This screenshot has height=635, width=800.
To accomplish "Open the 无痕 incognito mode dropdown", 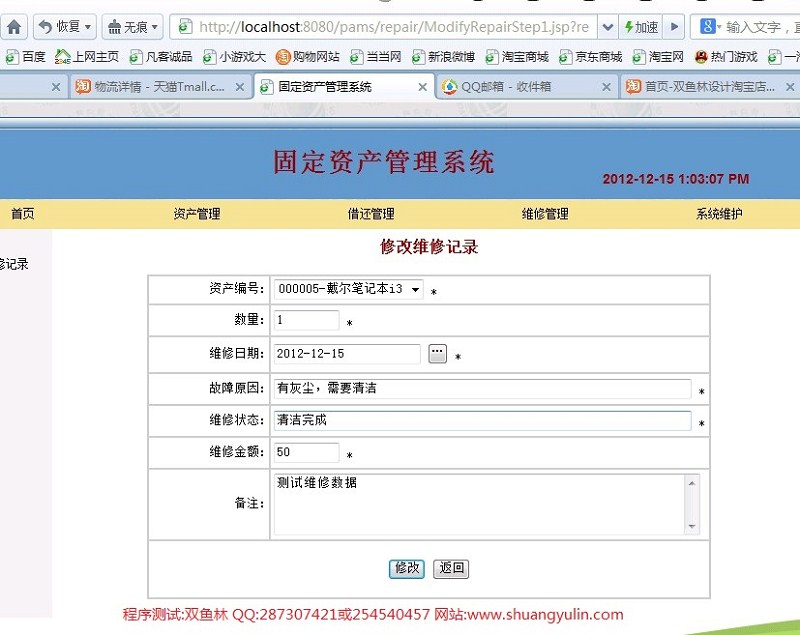I will click(133, 27).
